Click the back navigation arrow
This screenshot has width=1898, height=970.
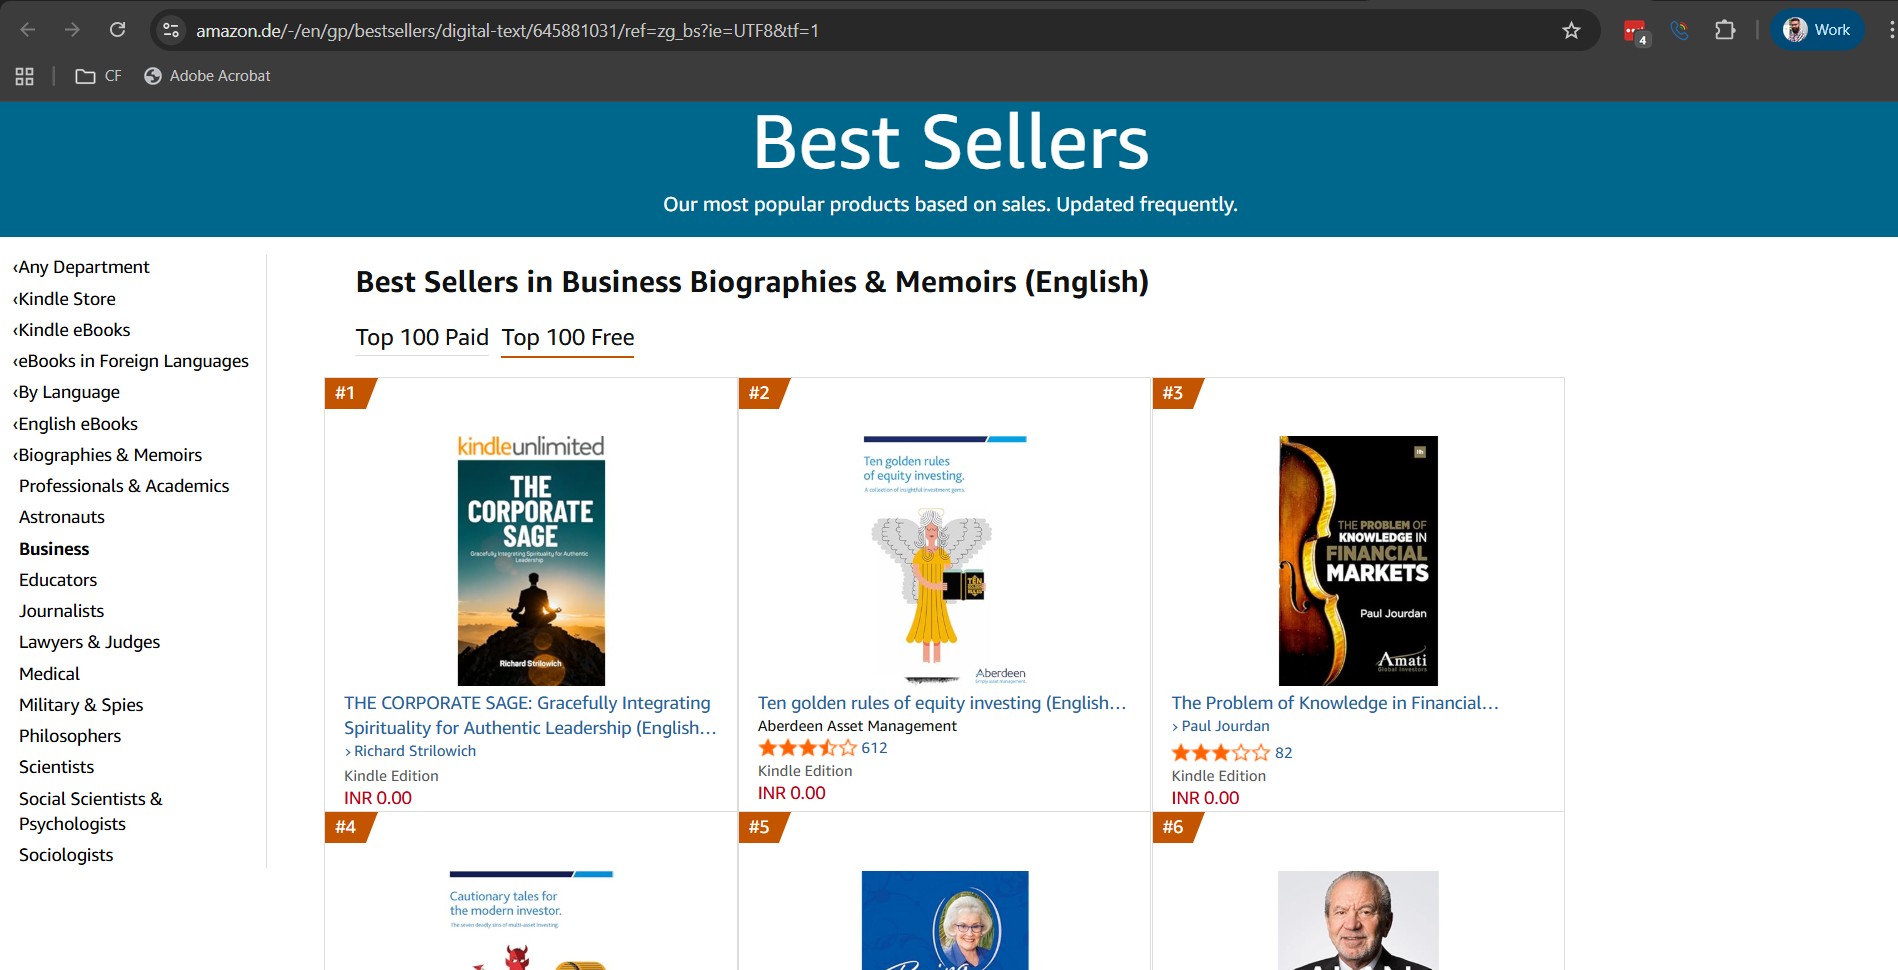pos(28,30)
